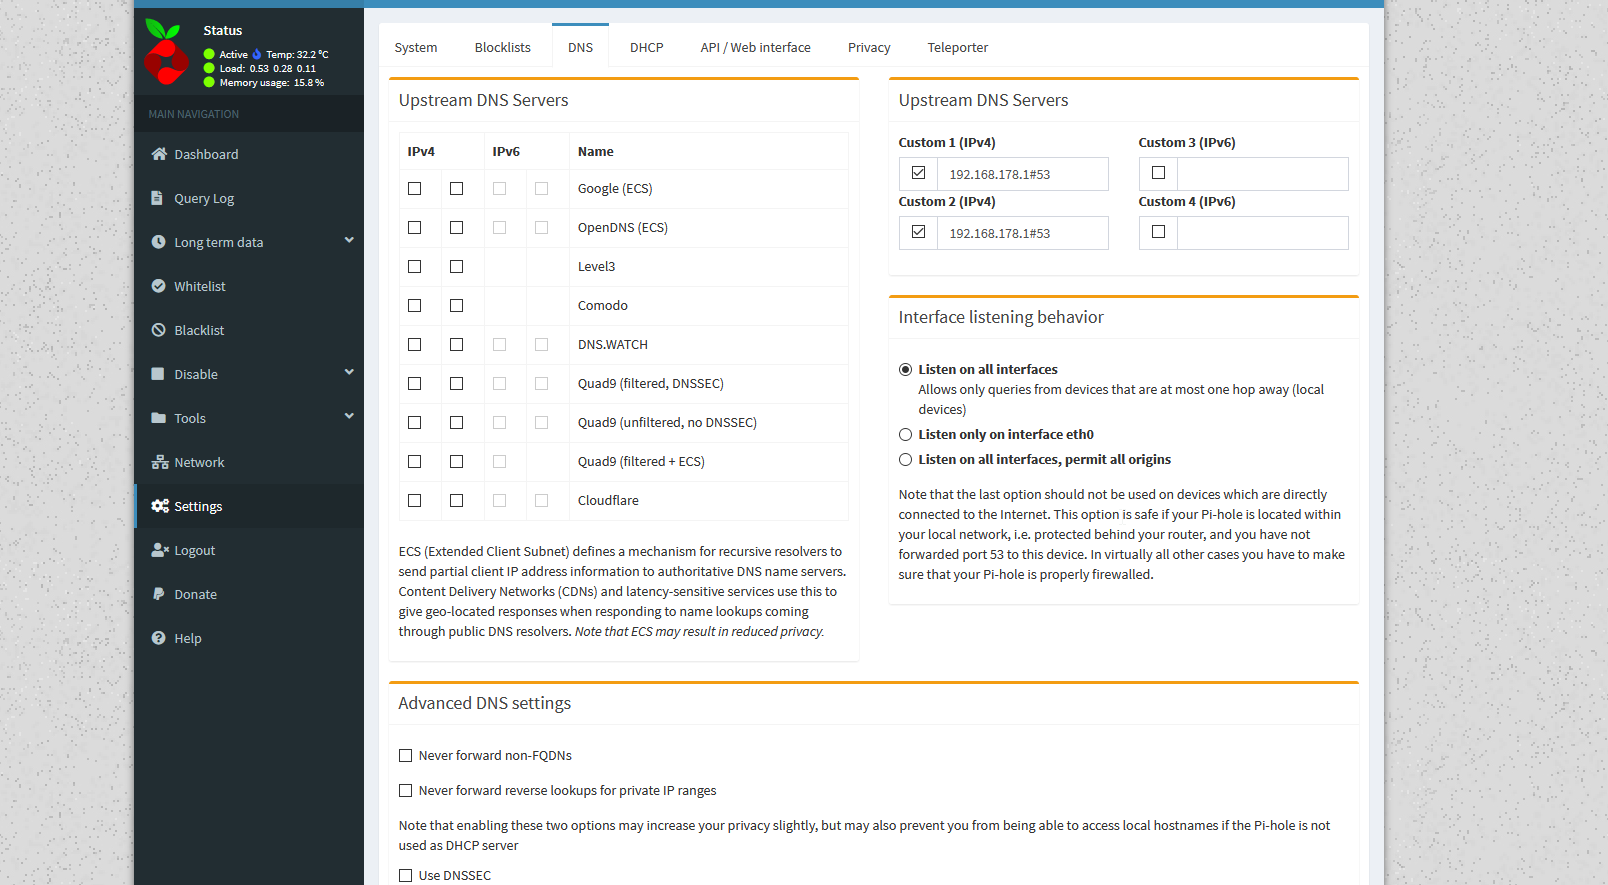Open the DHCP tab
The height and width of the screenshot is (885, 1608).
point(647,47)
